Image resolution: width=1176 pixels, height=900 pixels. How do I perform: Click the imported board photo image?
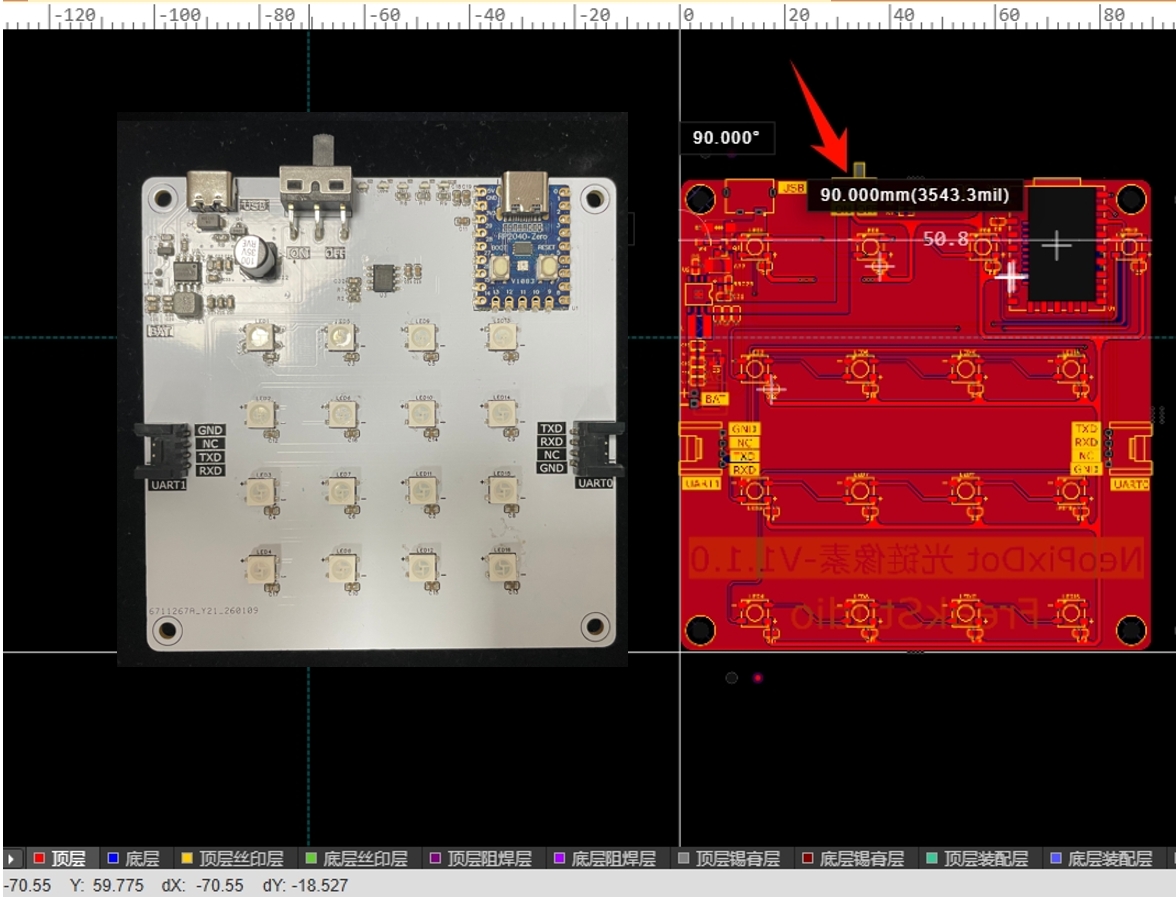[x=373, y=389]
